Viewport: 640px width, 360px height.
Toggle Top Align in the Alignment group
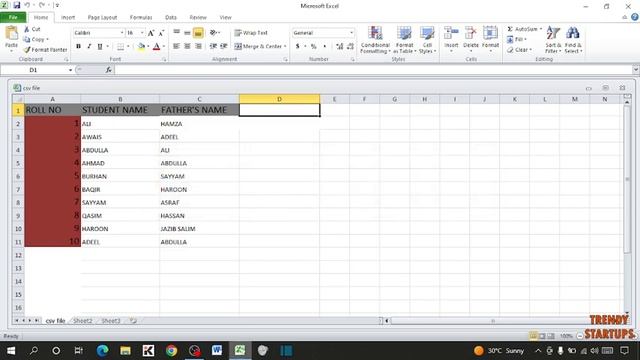(x=176, y=33)
